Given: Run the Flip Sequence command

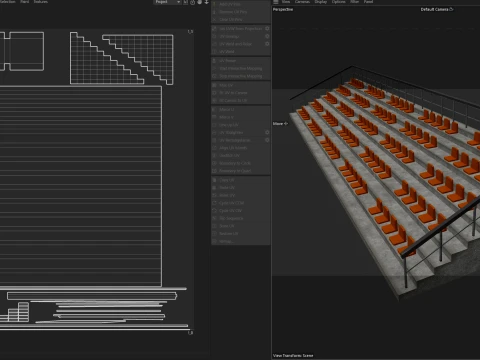Looking at the screenshot, I should (x=241, y=218).
